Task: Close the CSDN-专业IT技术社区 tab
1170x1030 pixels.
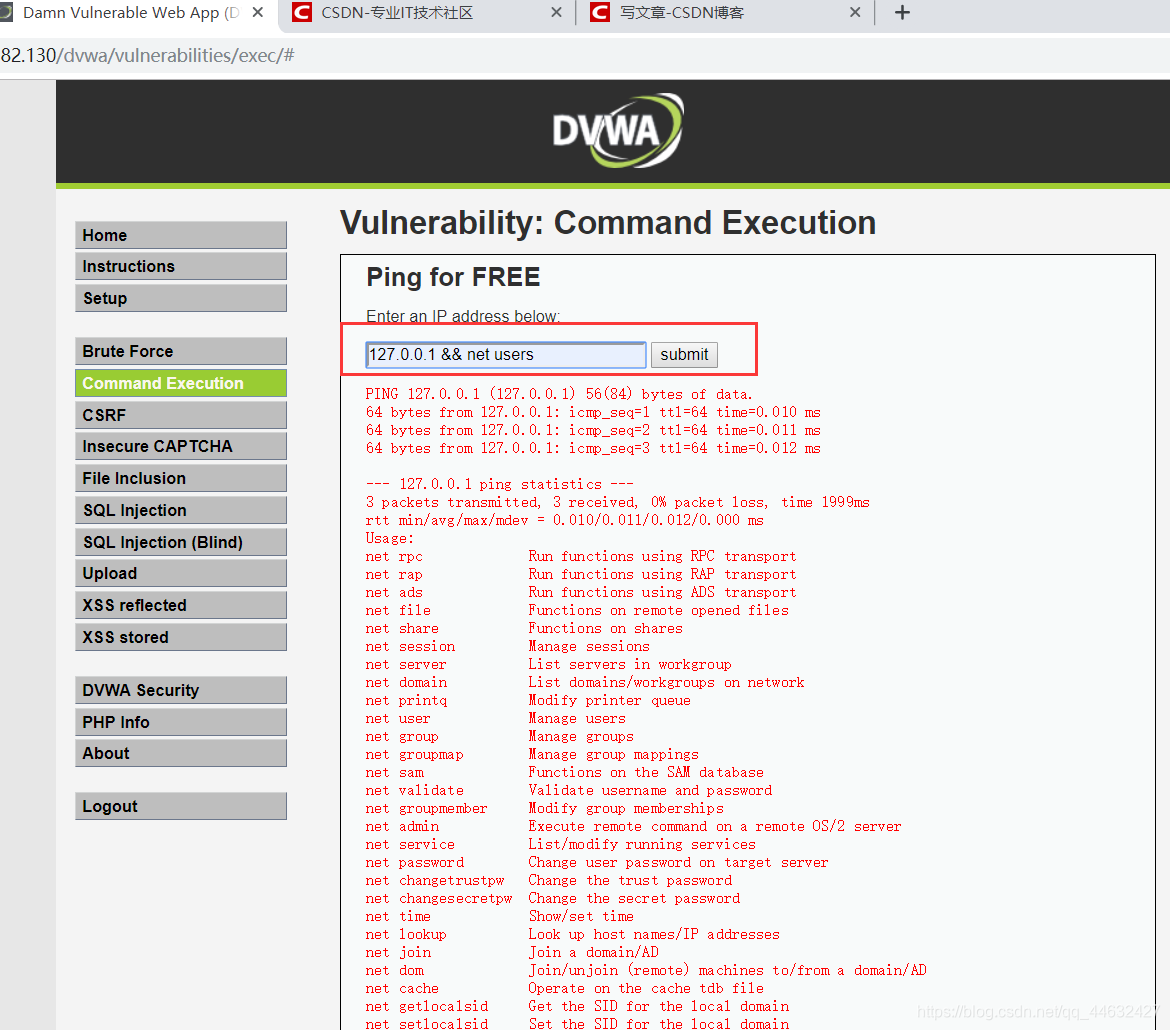Action: click(x=556, y=13)
